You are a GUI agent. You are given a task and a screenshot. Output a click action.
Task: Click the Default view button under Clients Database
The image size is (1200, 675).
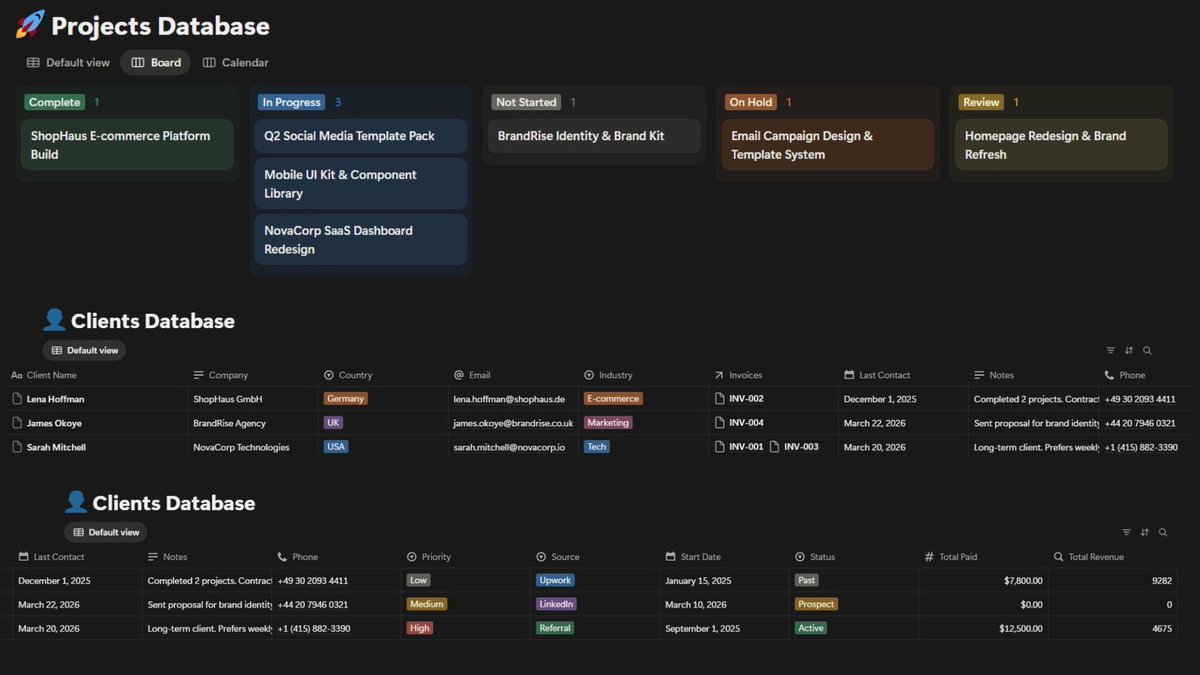coord(84,350)
